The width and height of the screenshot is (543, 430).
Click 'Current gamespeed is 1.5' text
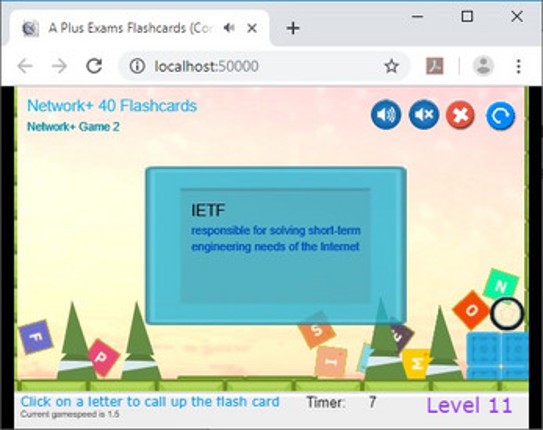(x=70, y=414)
